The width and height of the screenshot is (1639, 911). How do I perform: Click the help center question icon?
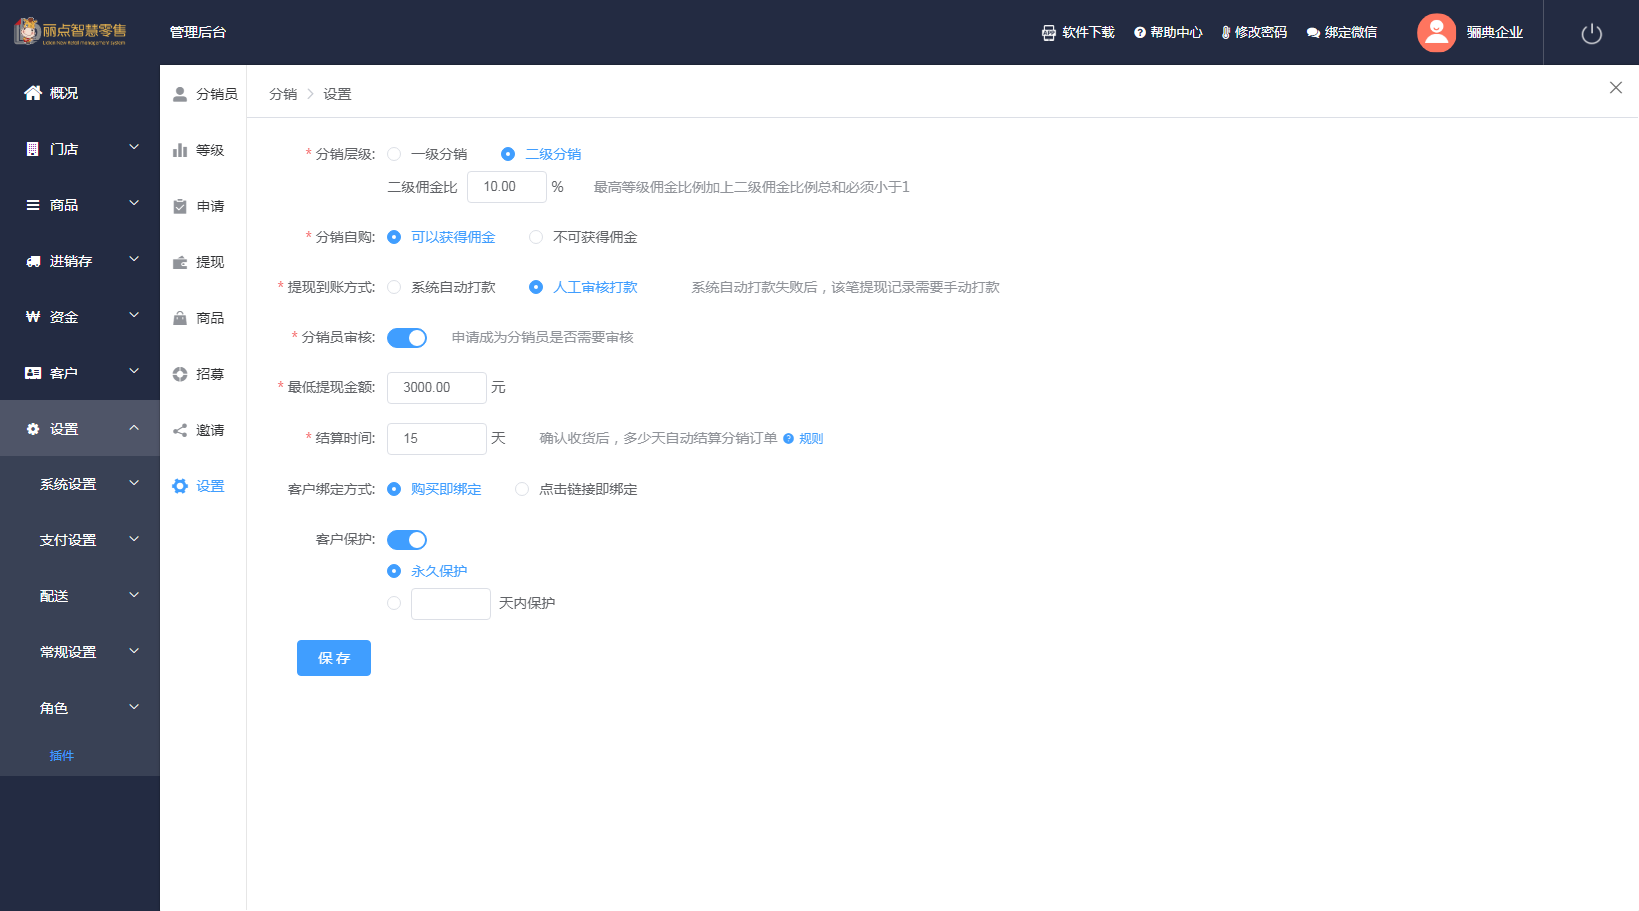tap(1140, 33)
